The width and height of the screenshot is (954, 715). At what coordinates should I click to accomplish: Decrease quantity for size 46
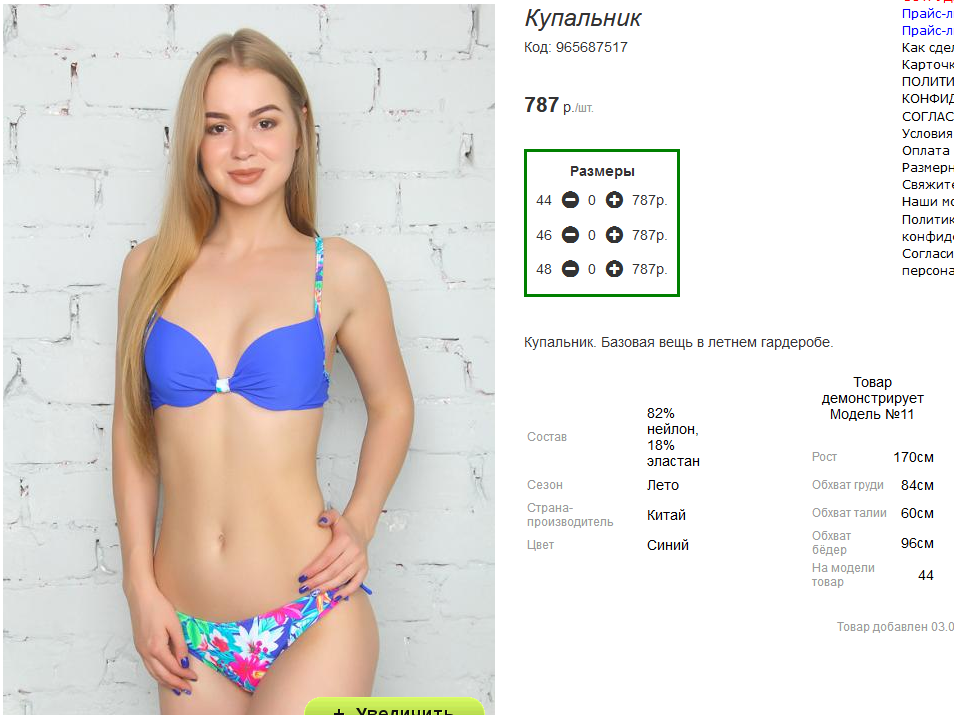(x=570, y=235)
